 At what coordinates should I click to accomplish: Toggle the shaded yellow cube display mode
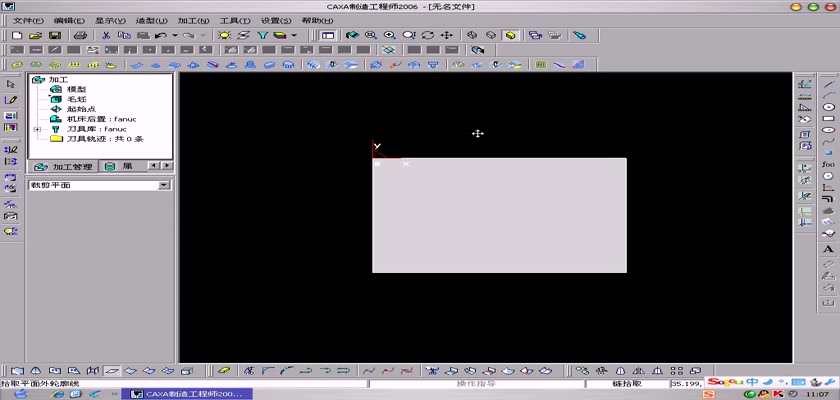511,35
